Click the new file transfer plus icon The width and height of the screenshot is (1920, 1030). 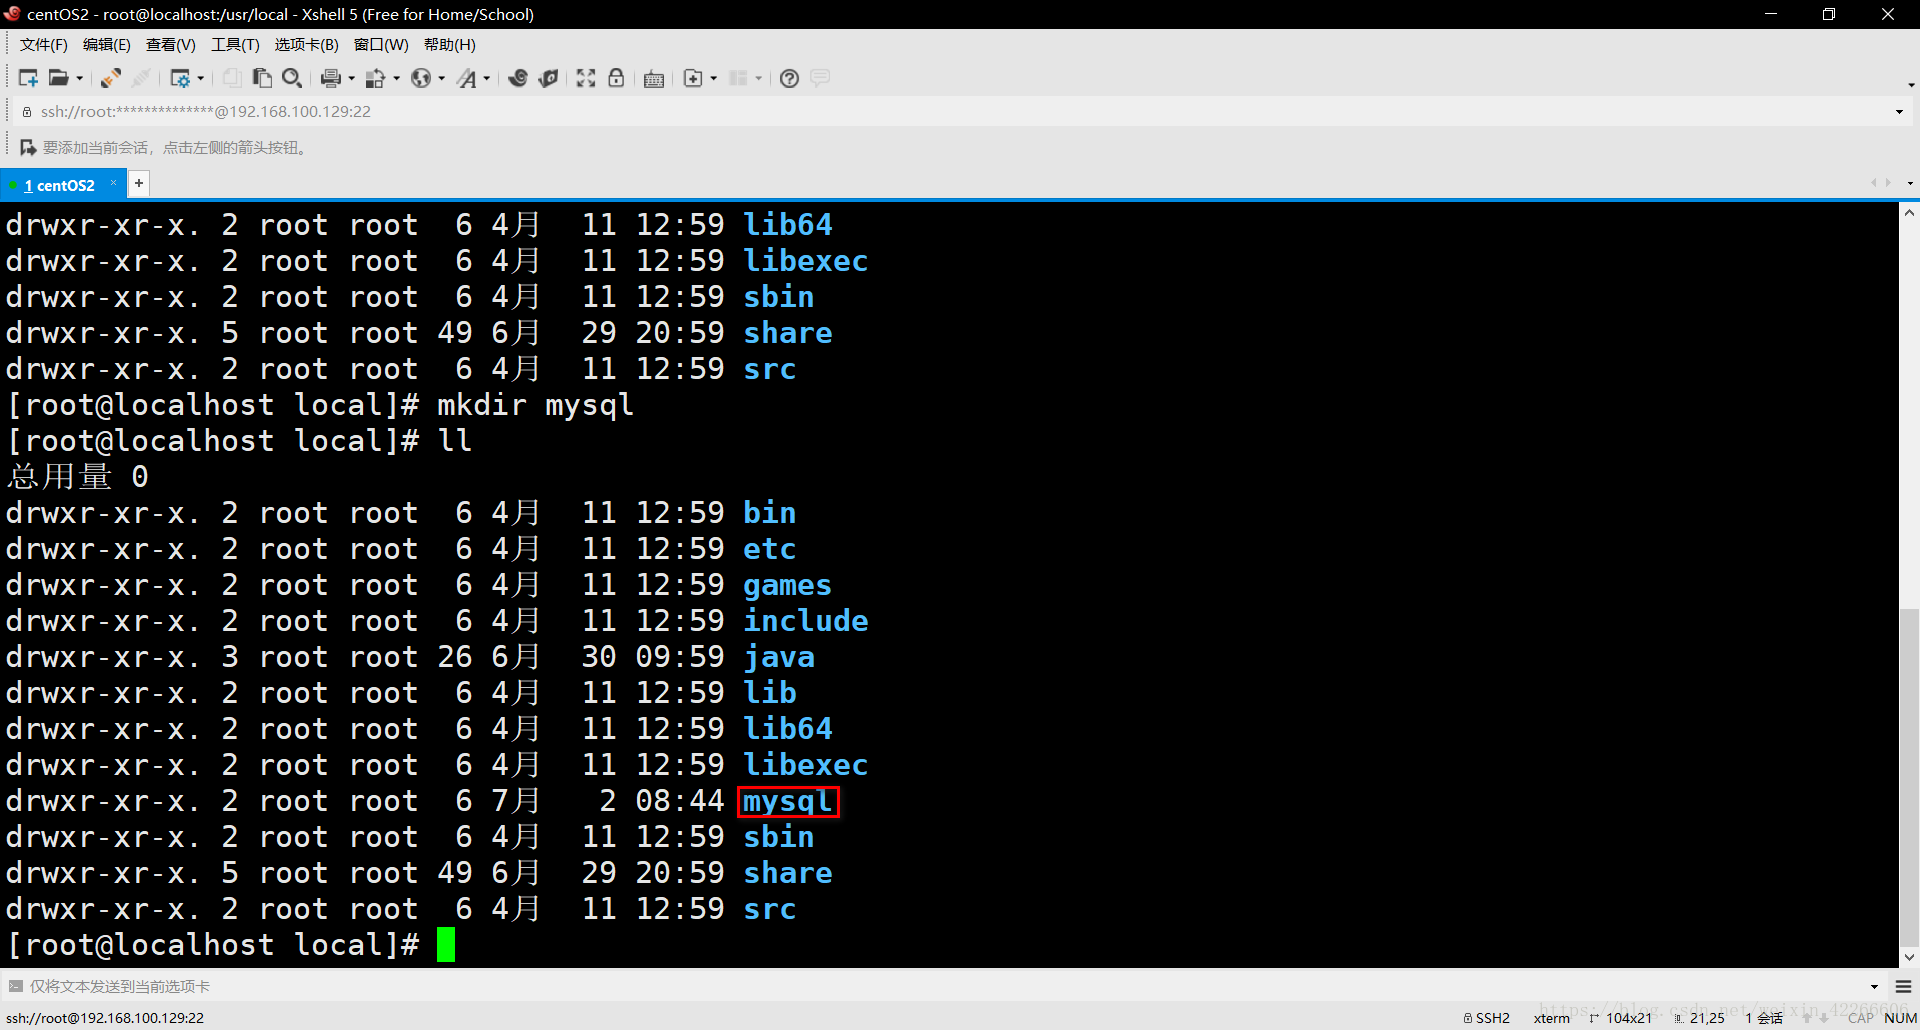pos(693,78)
